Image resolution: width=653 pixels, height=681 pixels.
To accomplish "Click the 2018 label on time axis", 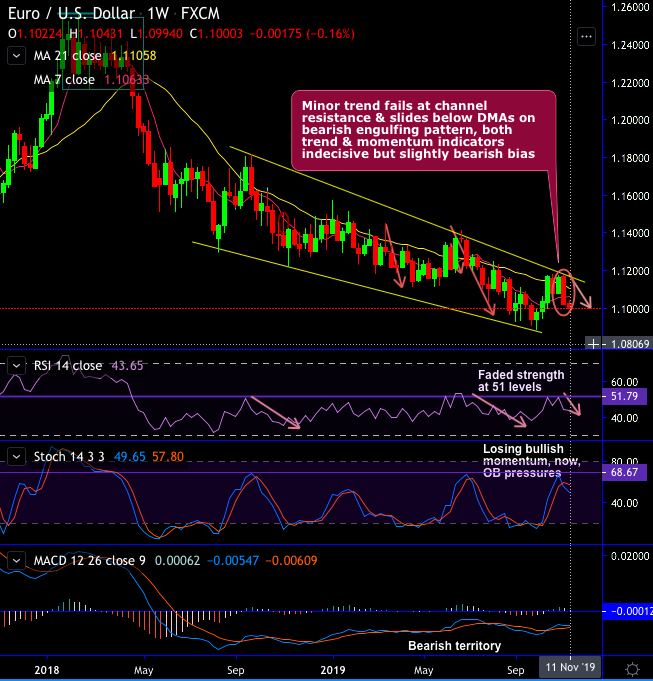I will coord(46,670).
